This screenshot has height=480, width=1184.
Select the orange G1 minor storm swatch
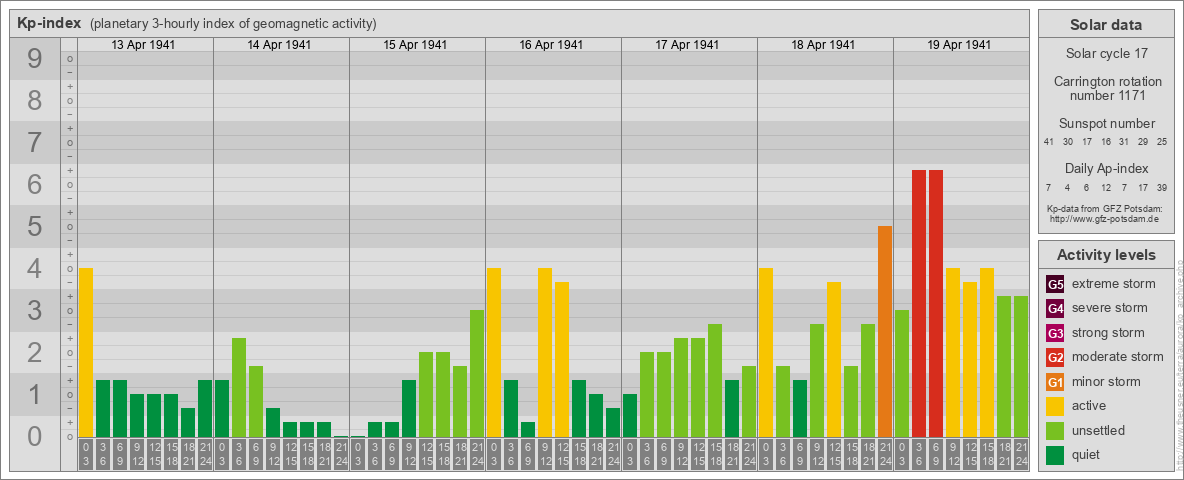click(1055, 382)
